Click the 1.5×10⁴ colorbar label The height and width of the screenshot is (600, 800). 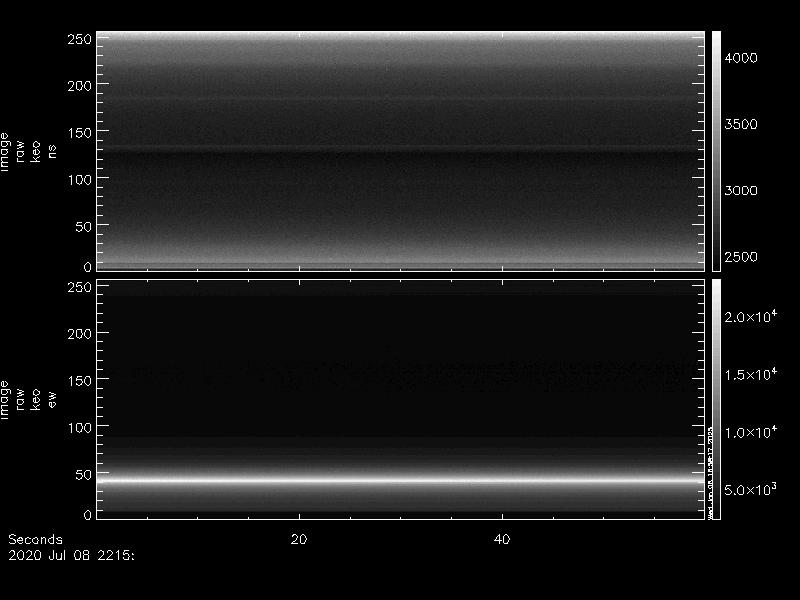(x=750, y=374)
